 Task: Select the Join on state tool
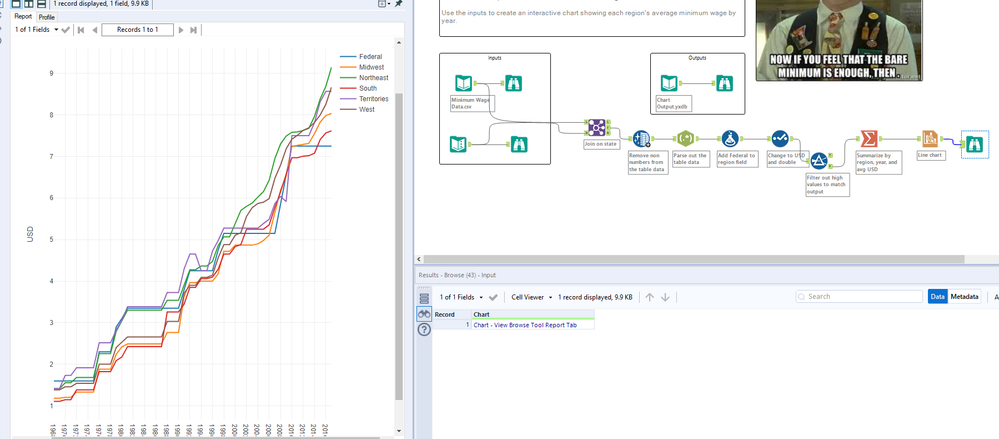[597, 128]
